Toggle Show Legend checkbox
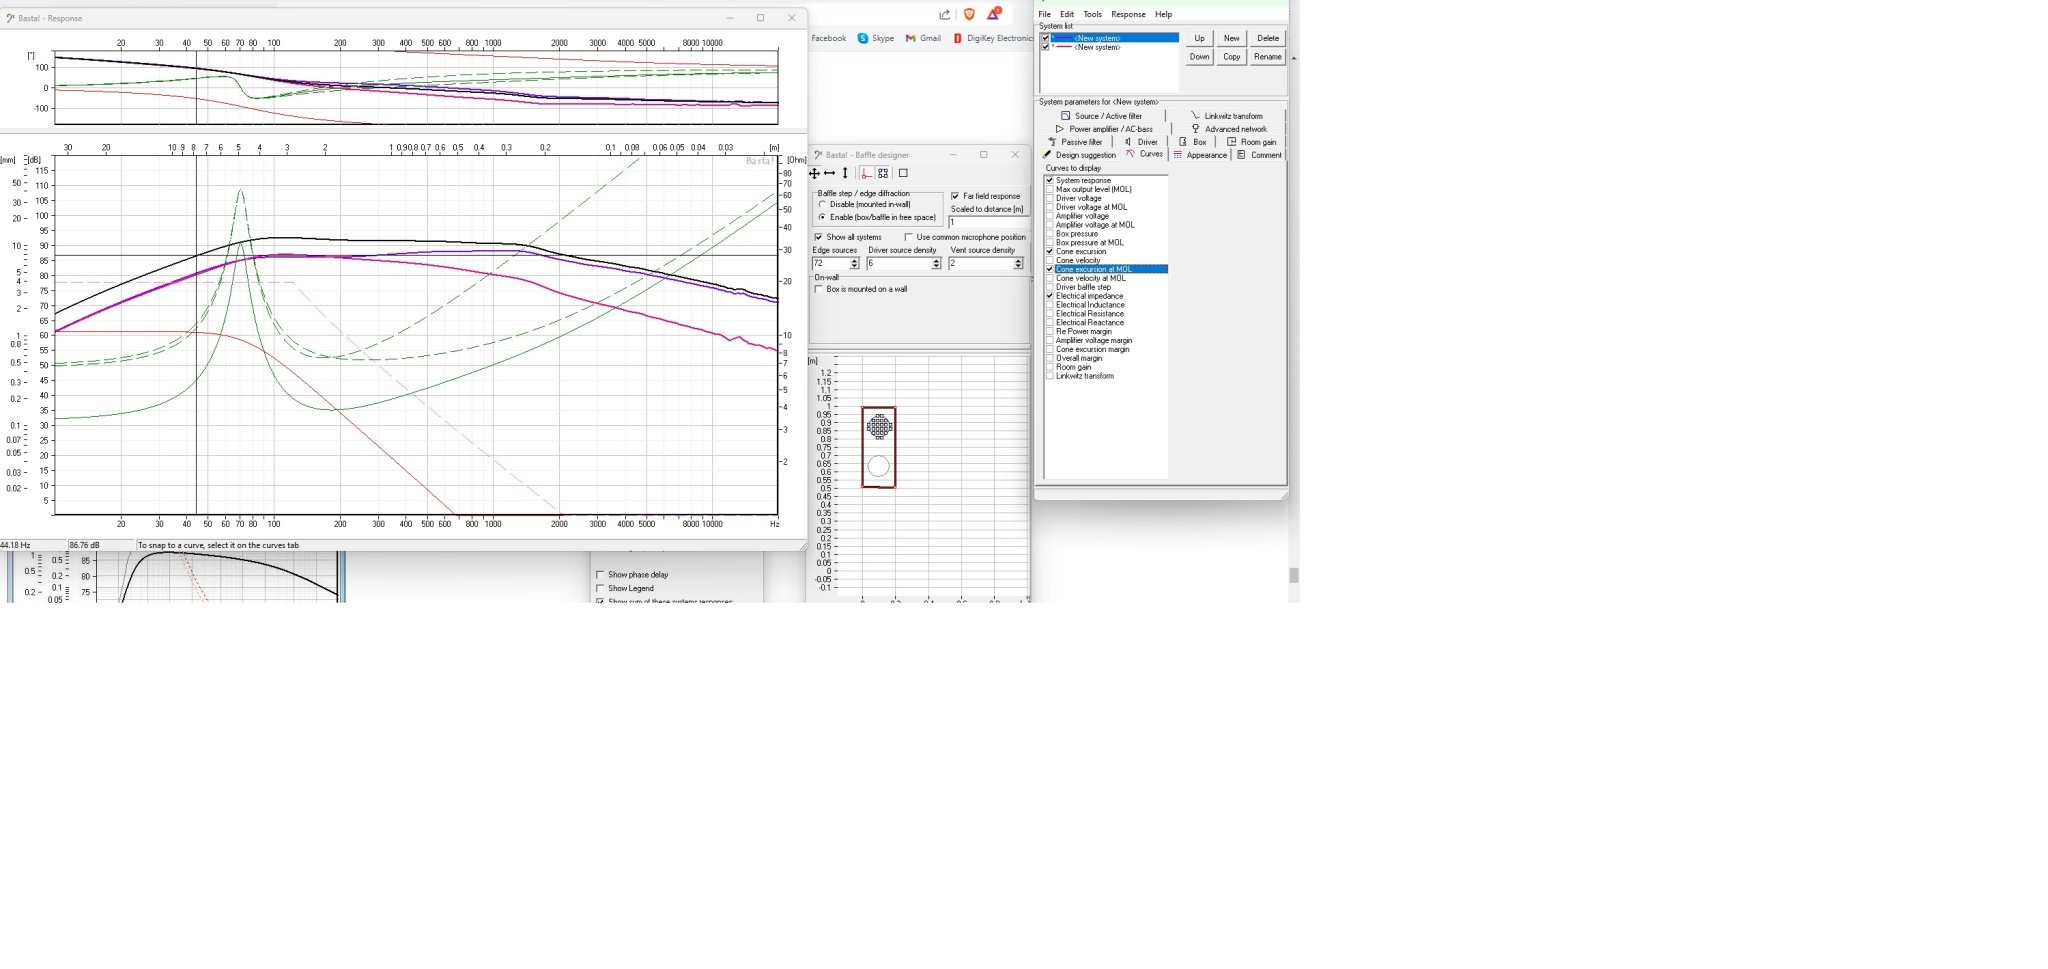 click(600, 588)
